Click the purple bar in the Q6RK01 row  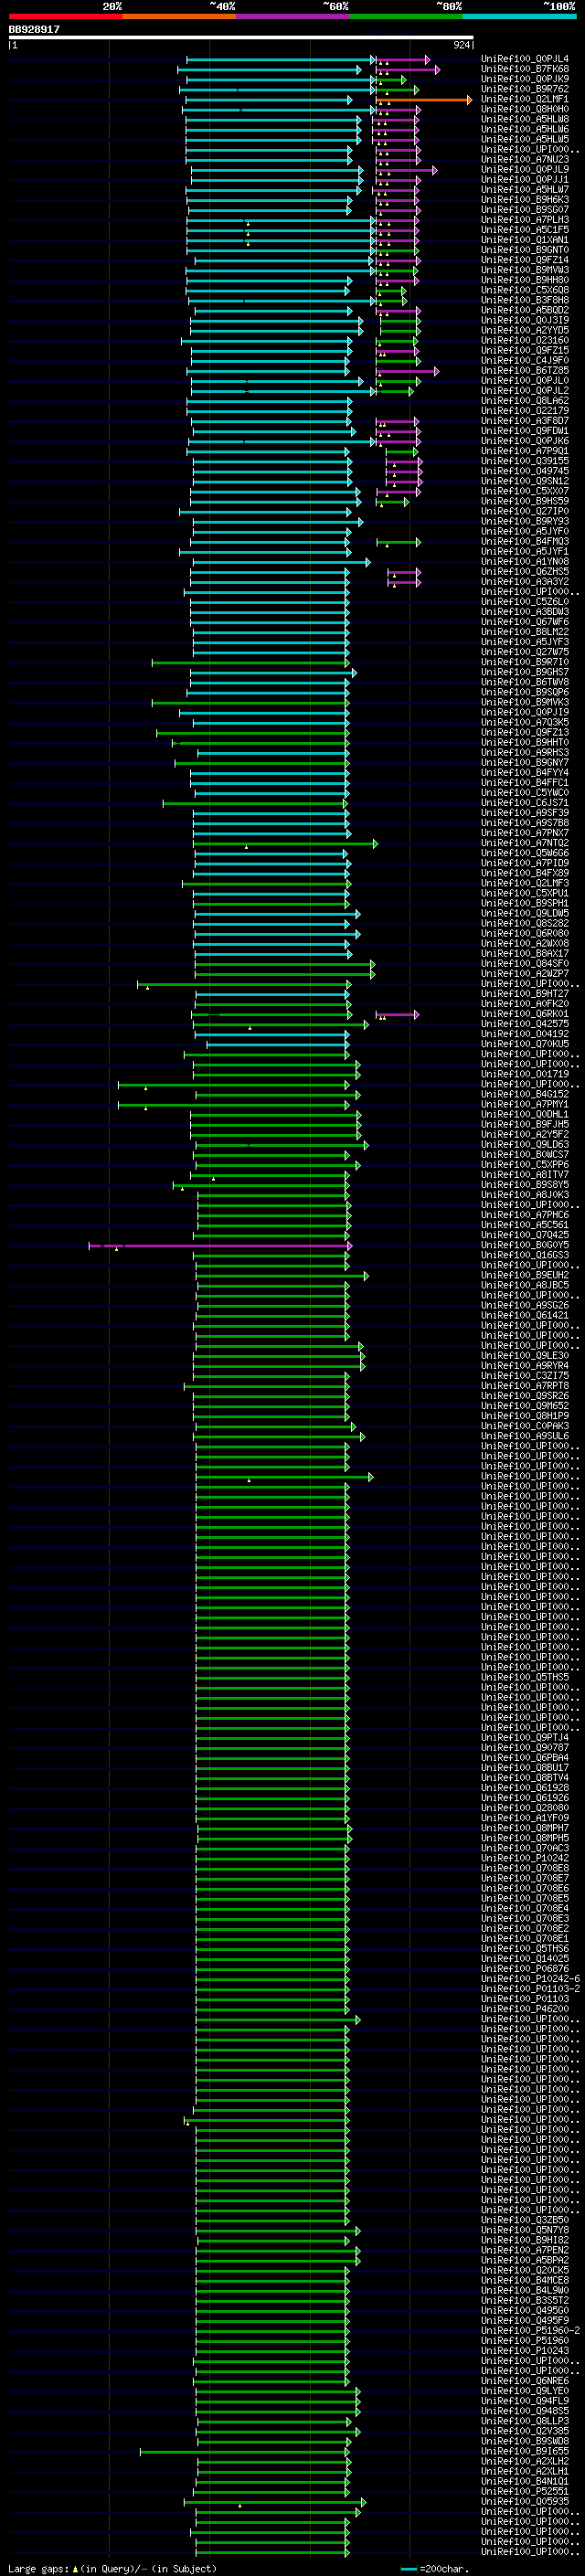click(x=397, y=1015)
